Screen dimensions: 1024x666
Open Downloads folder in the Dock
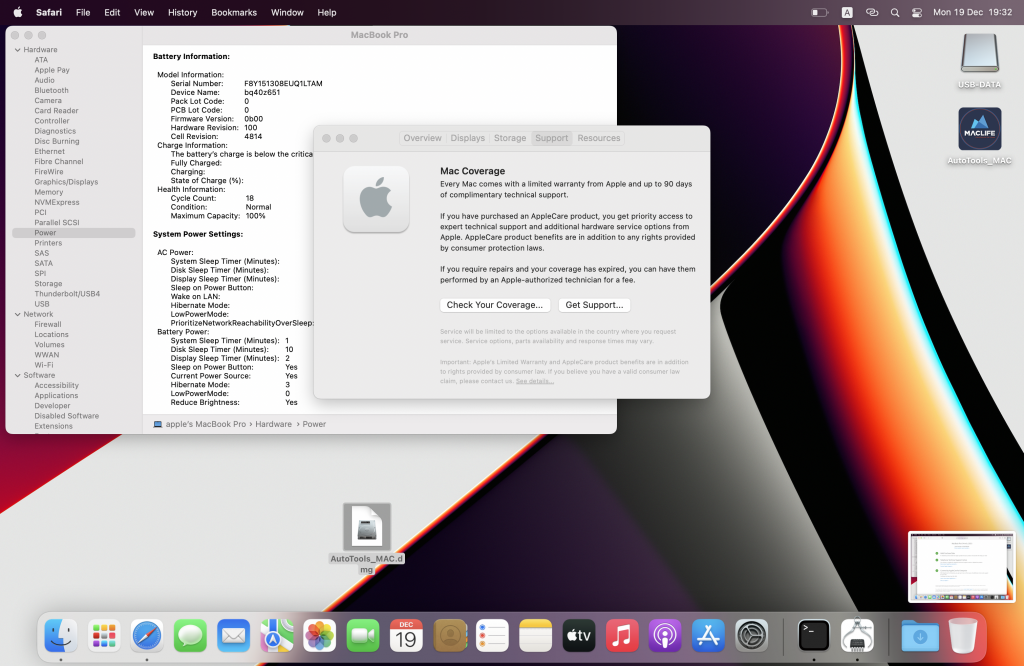pos(920,635)
